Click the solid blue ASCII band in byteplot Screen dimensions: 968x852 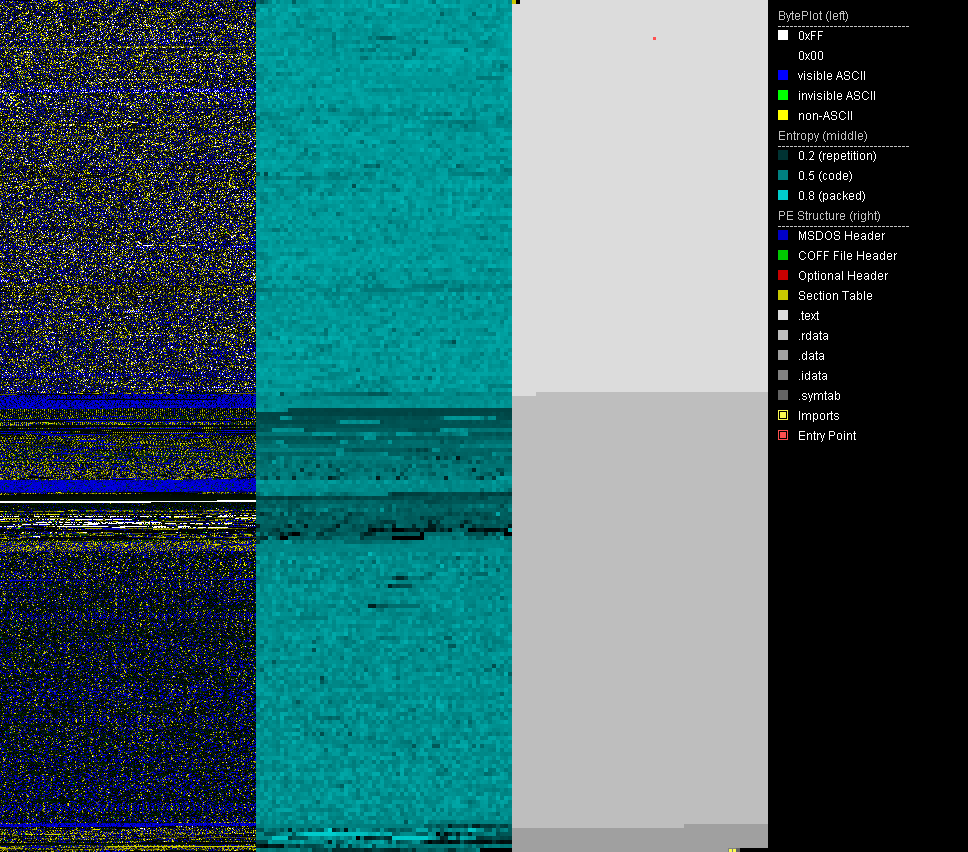coord(128,486)
